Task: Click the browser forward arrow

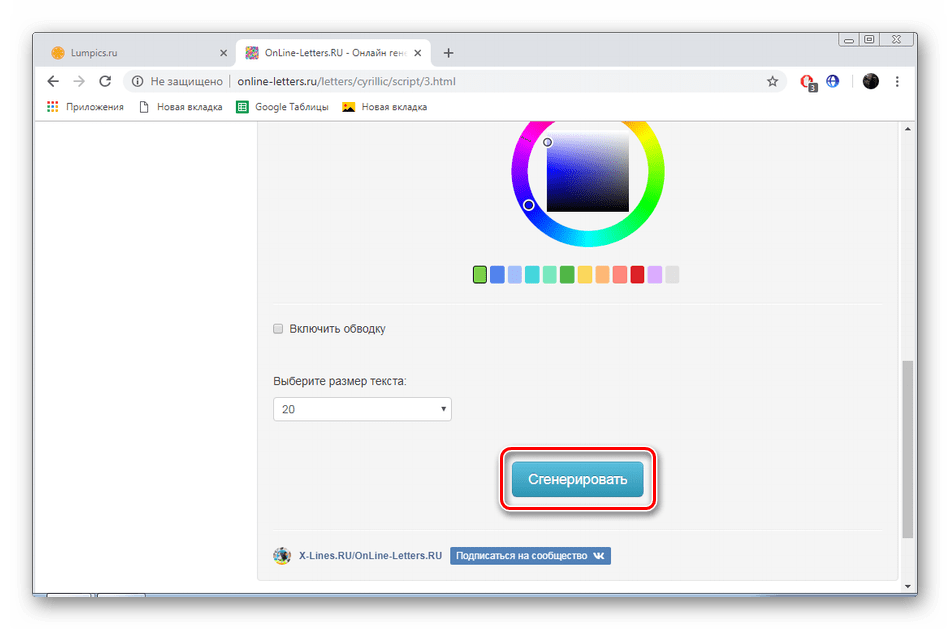Action: click(79, 81)
